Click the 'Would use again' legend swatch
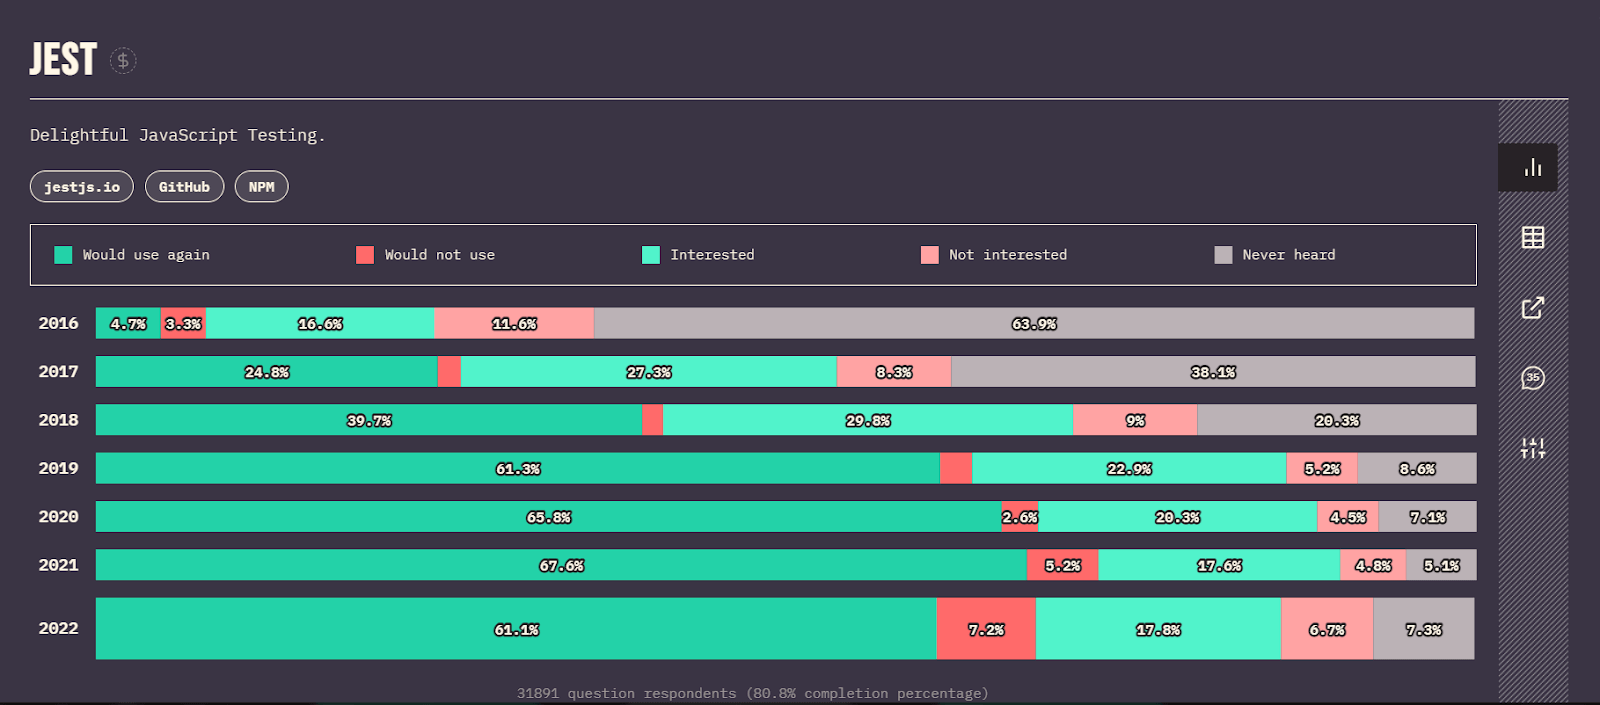 point(63,255)
